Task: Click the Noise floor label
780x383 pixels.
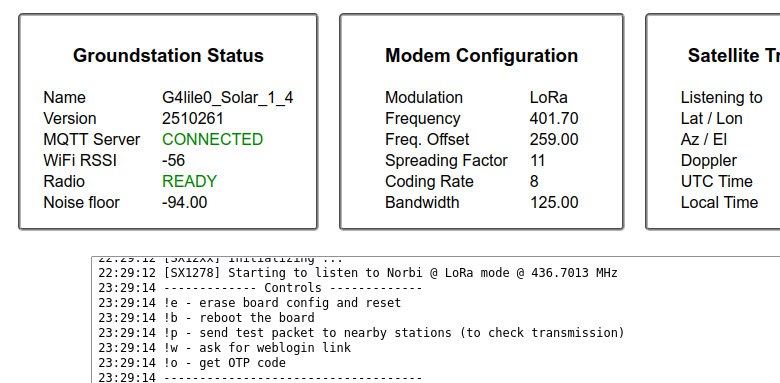Action: pyautogui.click(x=82, y=202)
